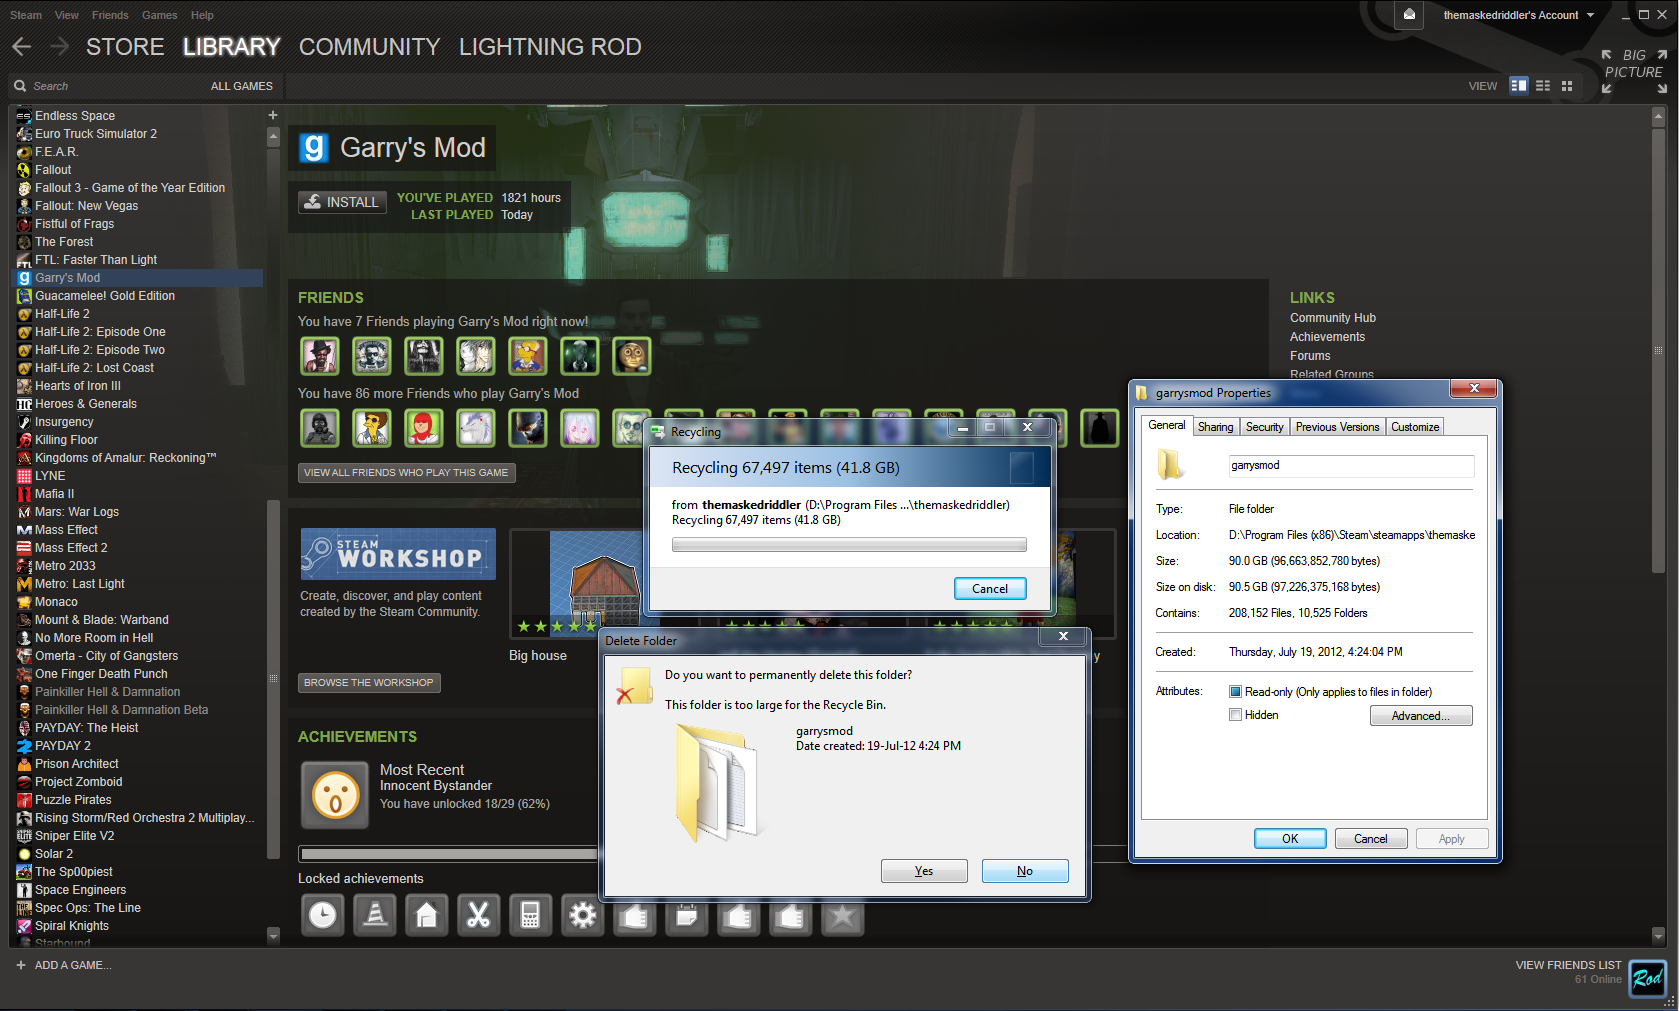Viewport: 1679px width, 1011px height.
Task: Click View All Friends Who Play This Game
Action: 406,473
